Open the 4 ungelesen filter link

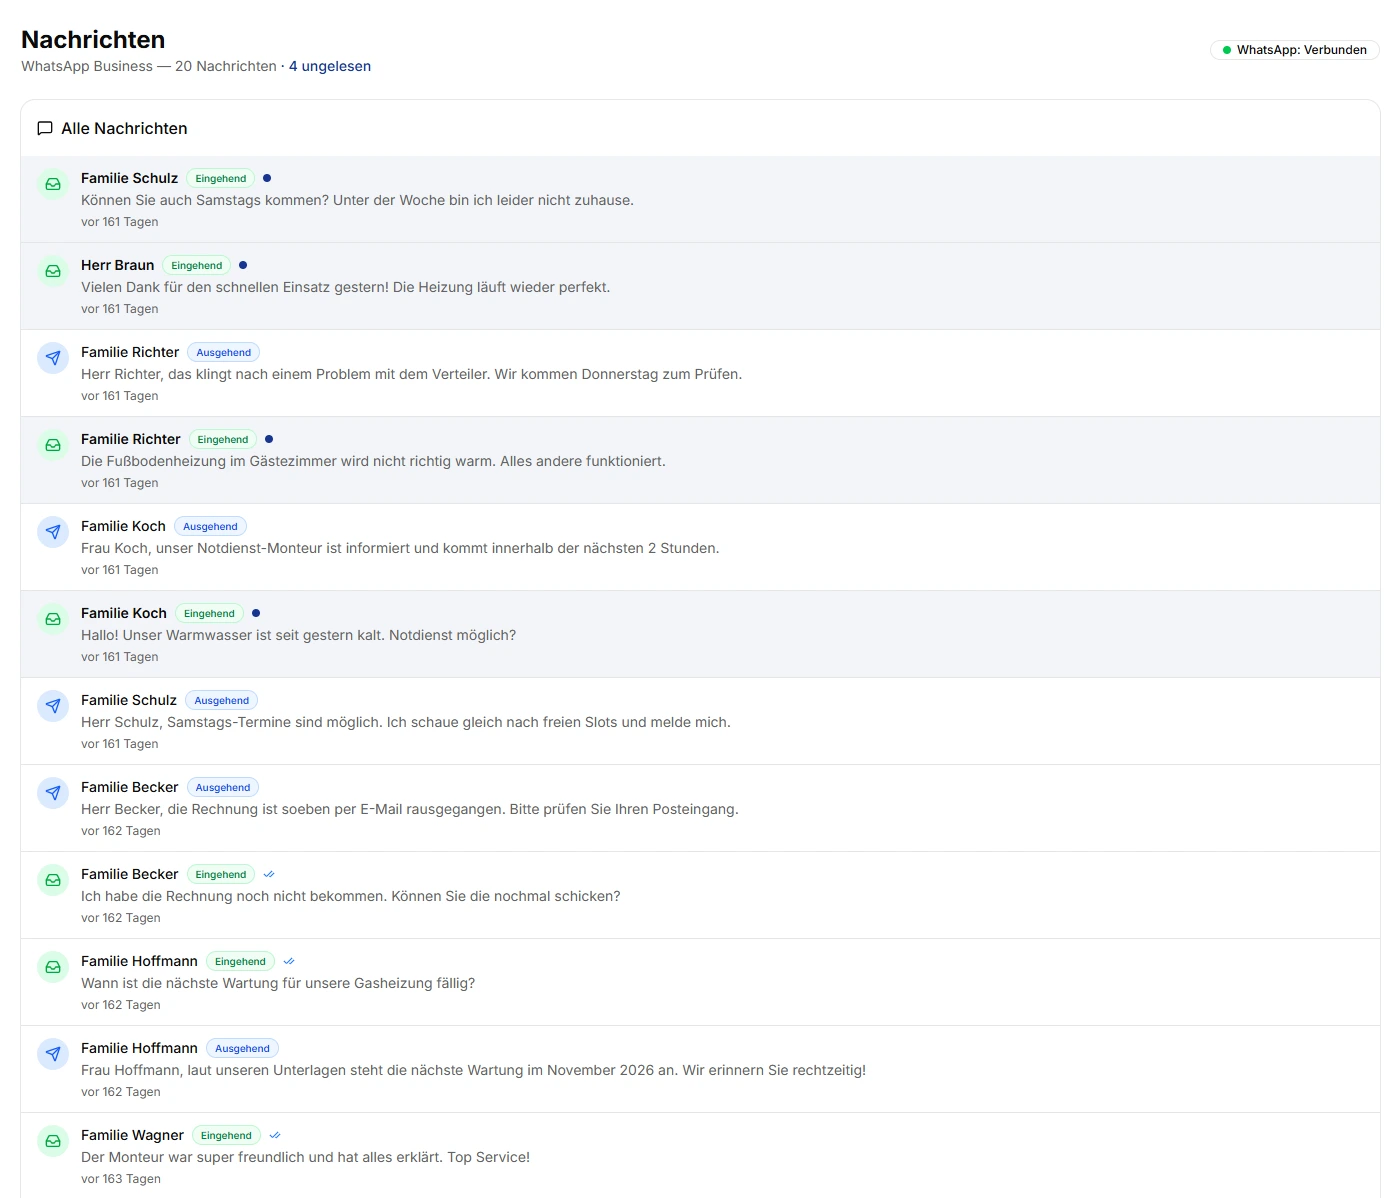330,66
